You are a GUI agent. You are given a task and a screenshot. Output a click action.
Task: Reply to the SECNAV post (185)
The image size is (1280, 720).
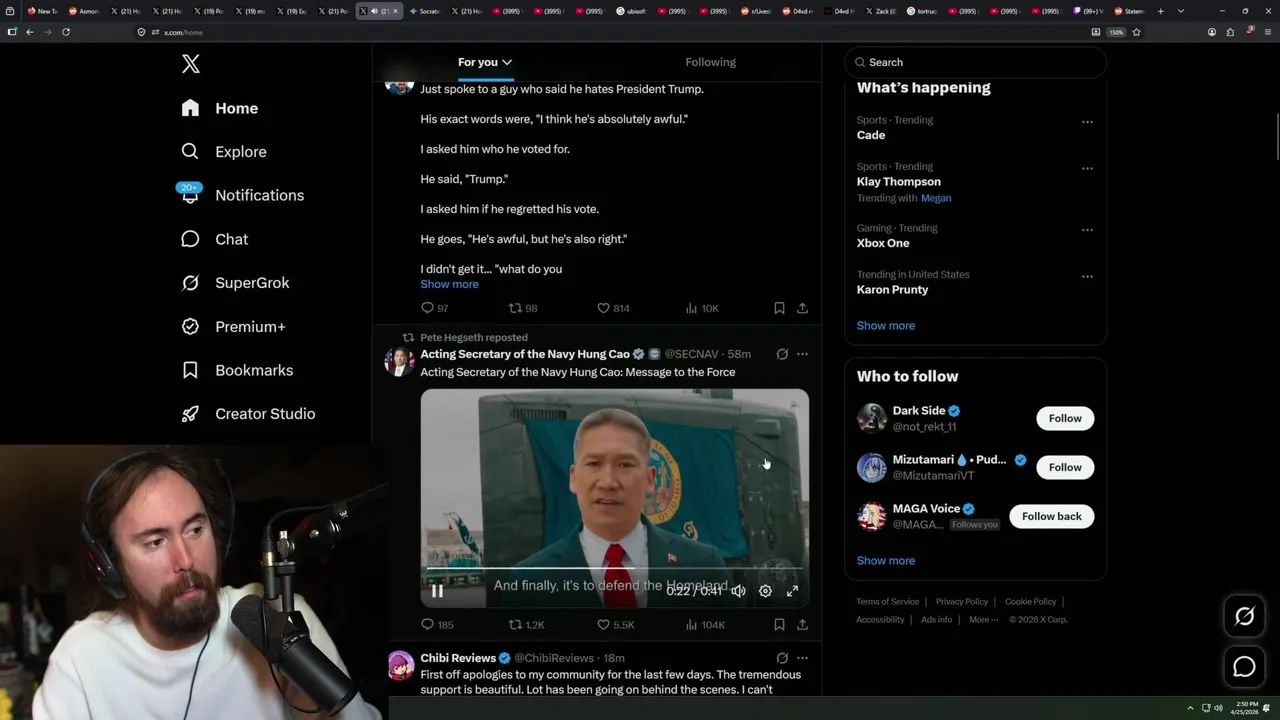click(437, 625)
